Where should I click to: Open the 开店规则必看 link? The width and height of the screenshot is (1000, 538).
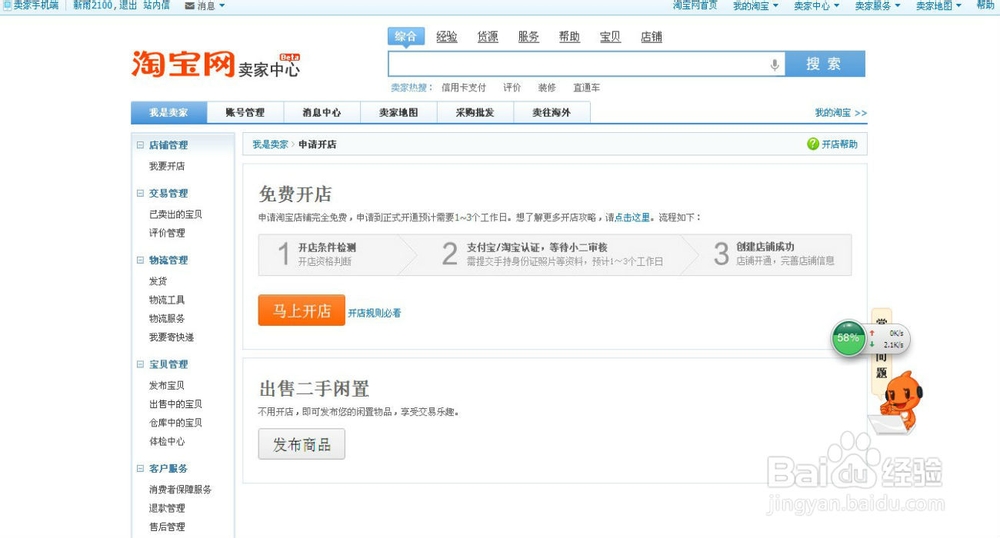[x=374, y=313]
